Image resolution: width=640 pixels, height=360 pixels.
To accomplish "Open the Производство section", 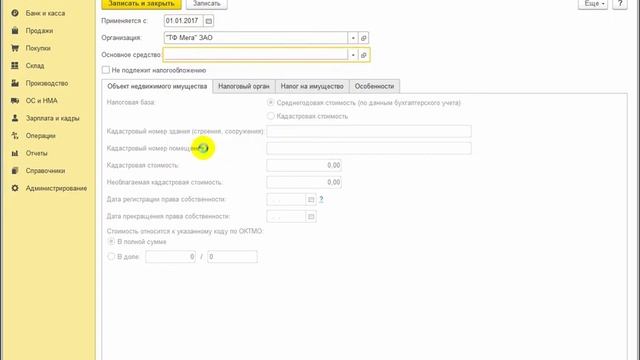I will point(47,83).
